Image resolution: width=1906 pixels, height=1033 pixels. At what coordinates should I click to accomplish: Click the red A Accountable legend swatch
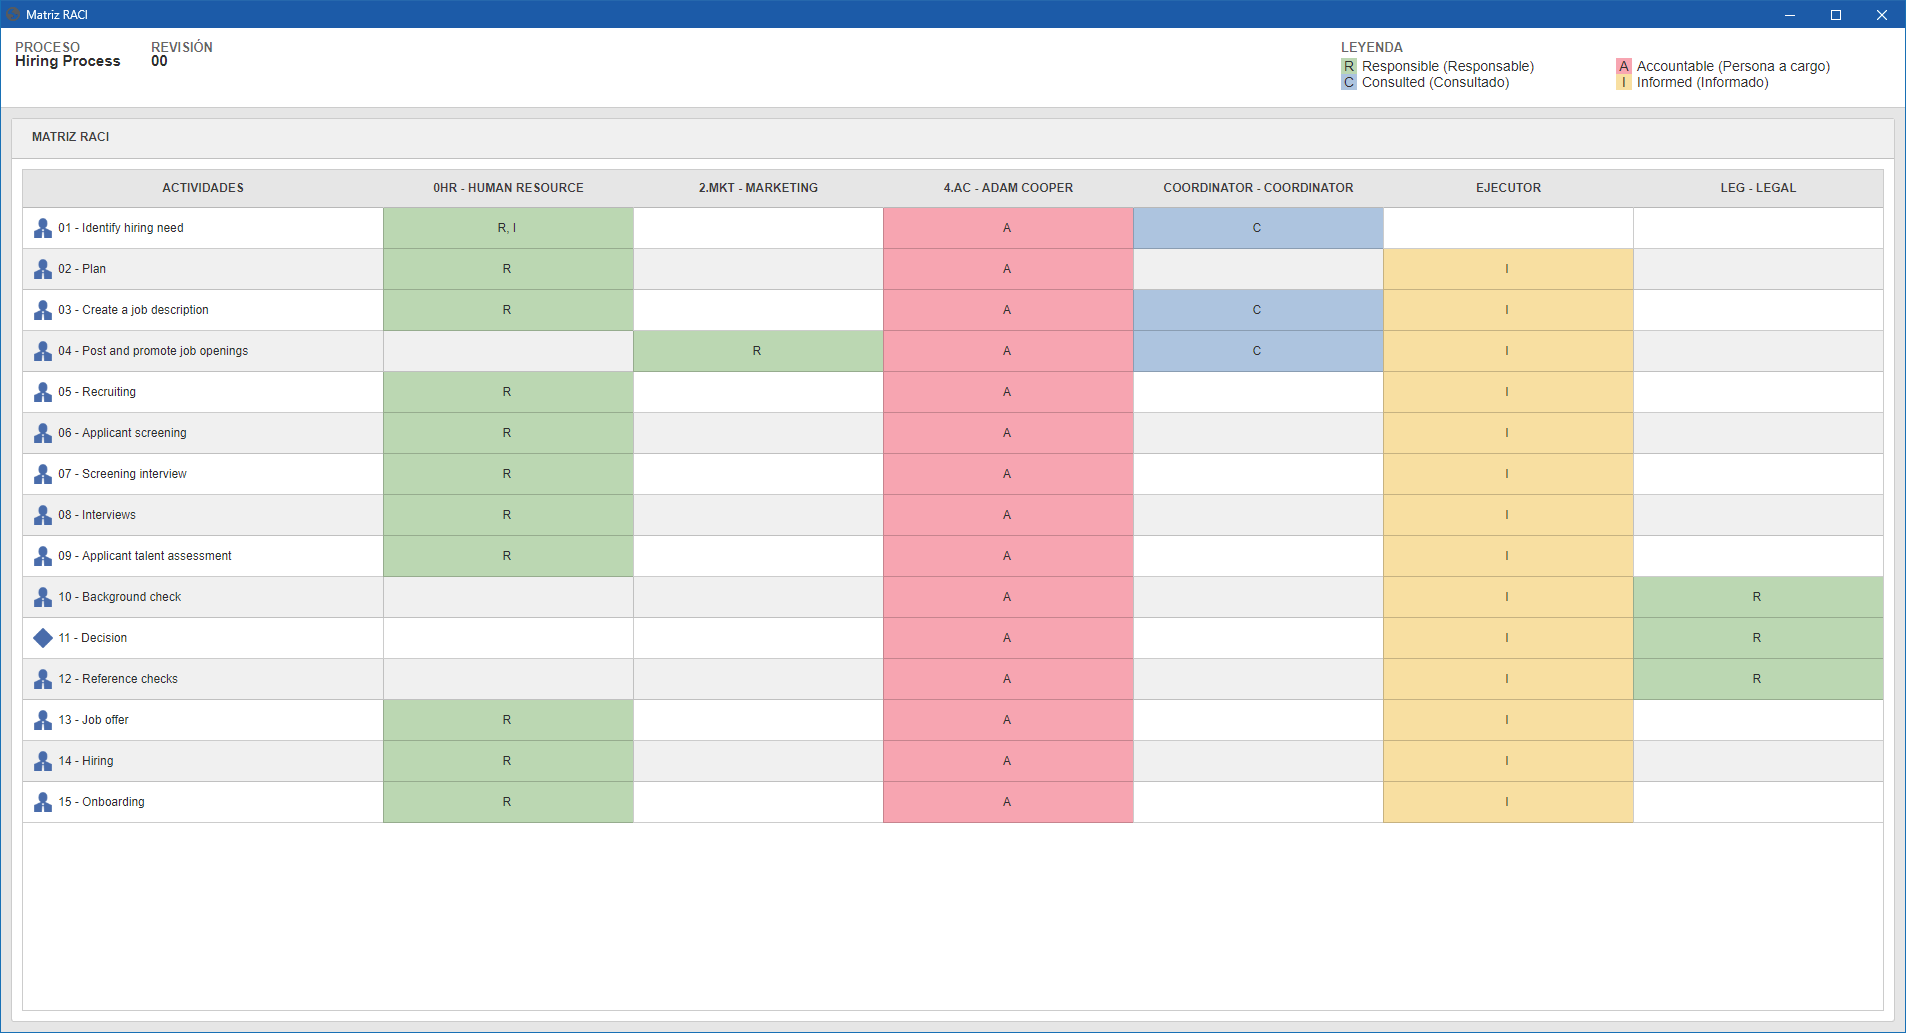1624,66
